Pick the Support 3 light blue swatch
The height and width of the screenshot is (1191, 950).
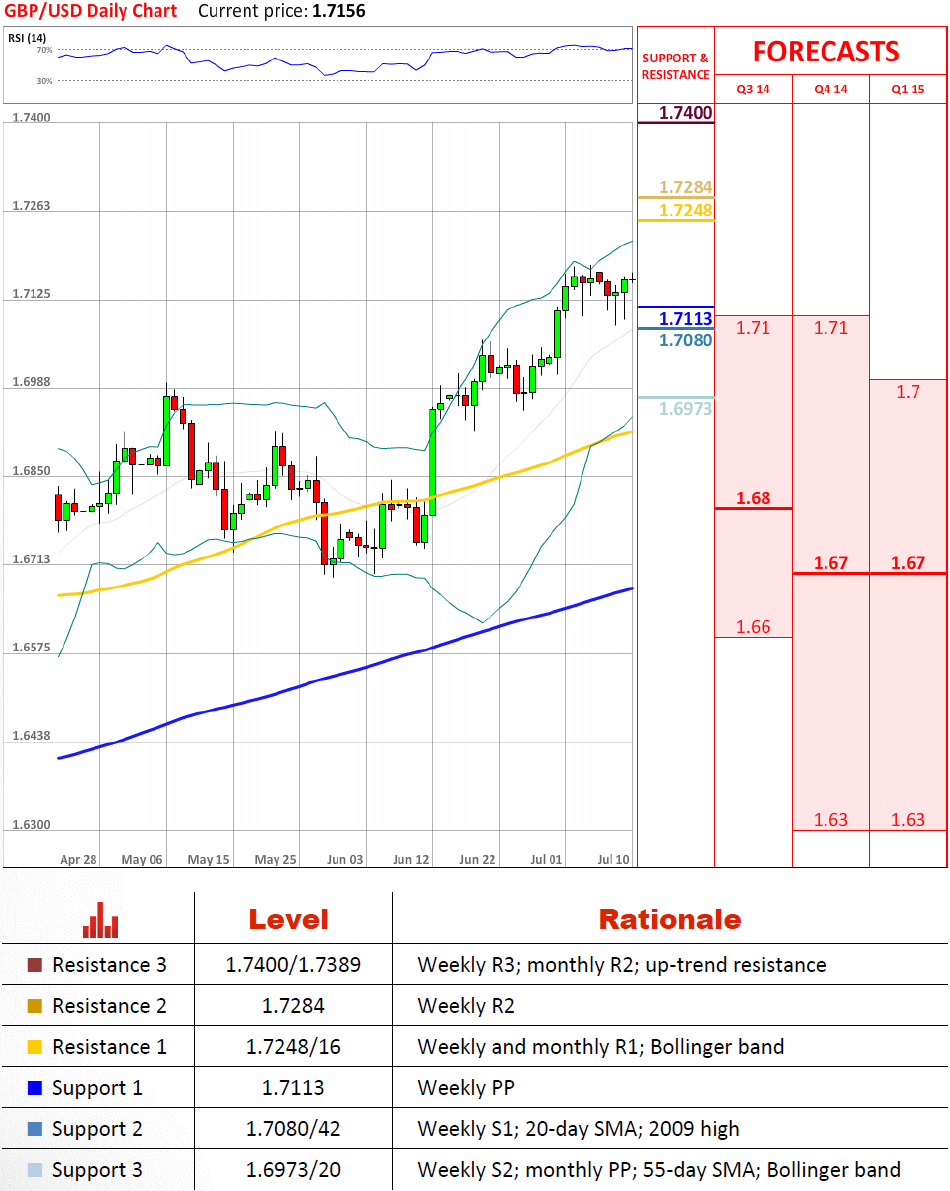click(35, 1170)
